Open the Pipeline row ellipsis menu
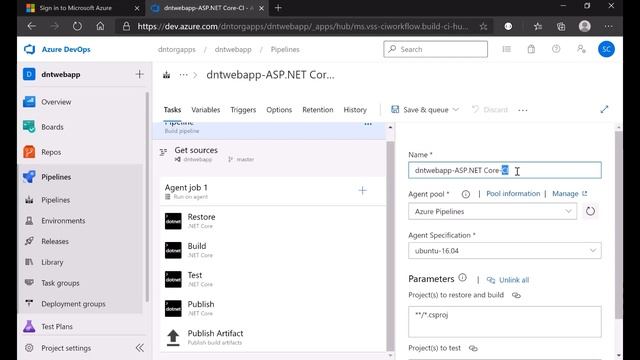 coord(368,124)
